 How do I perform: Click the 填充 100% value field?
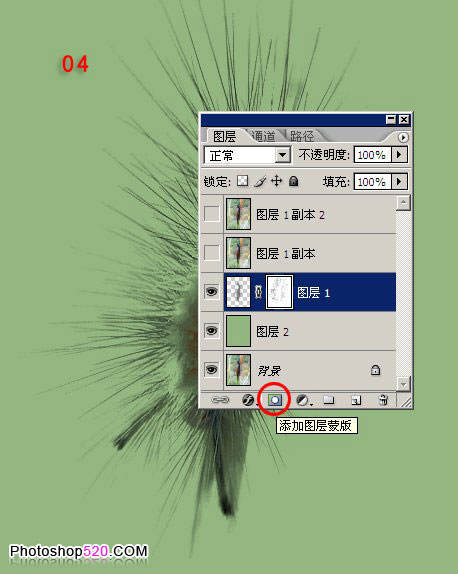pos(373,181)
